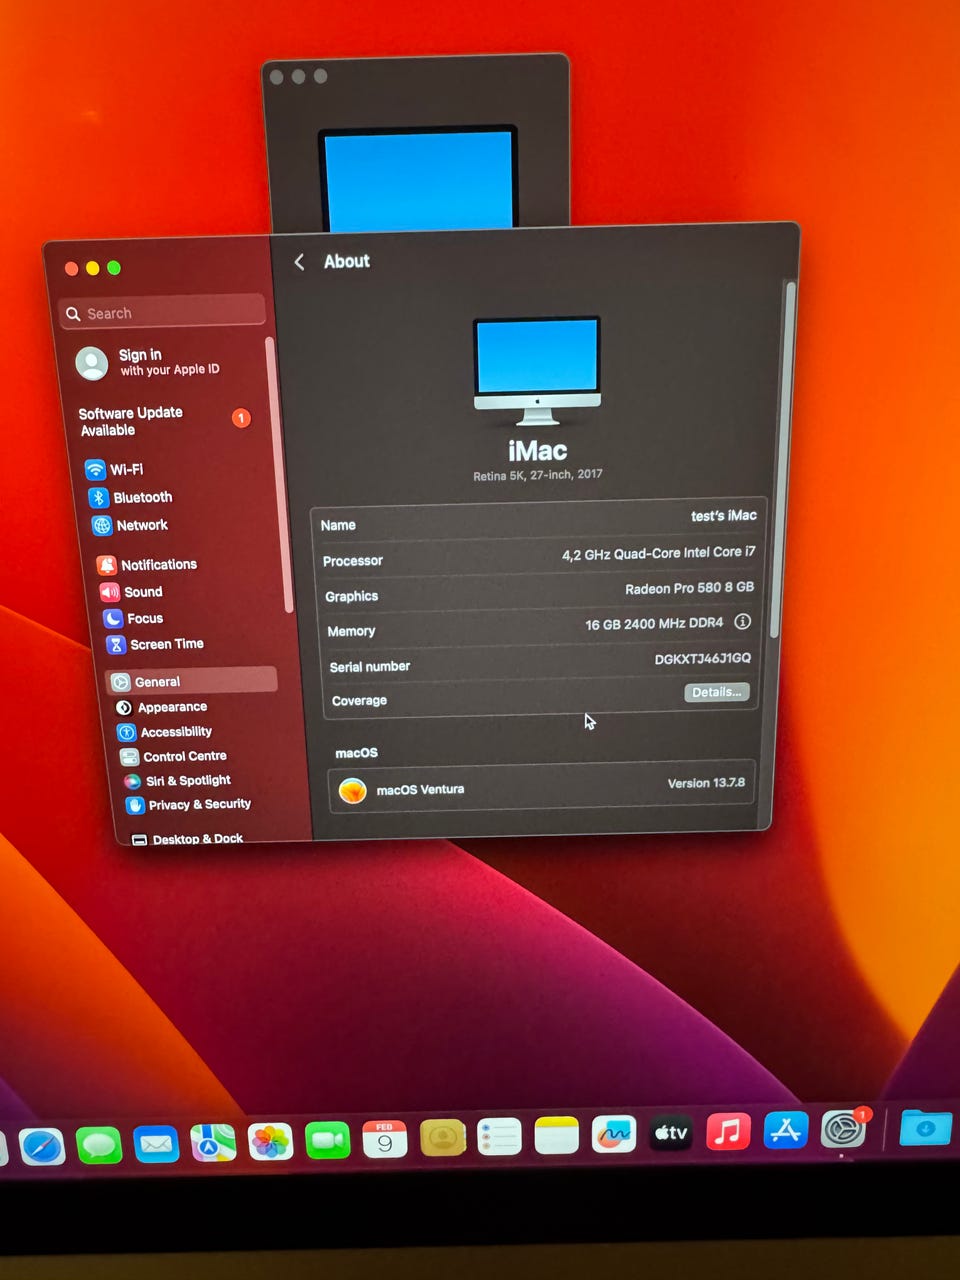Viewport: 960px width, 1280px height.
Task: Open Apple TV from the Dock
Action: point(671,1133)
